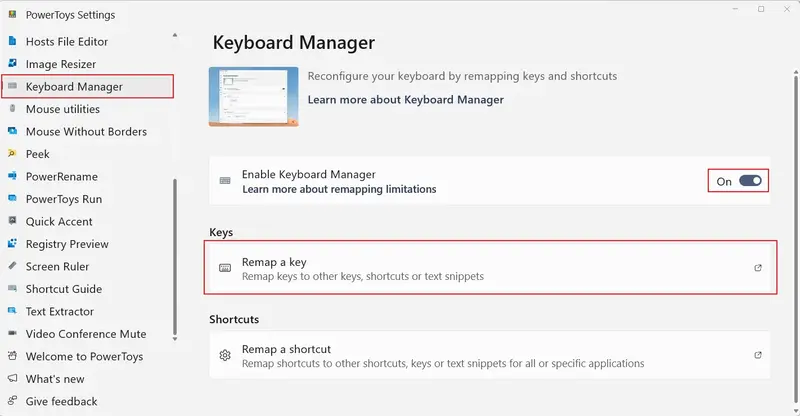Screen dimensions: 800x416
Task: Click the gear icon beside Remap a shortcut
Action: [225, 355]
